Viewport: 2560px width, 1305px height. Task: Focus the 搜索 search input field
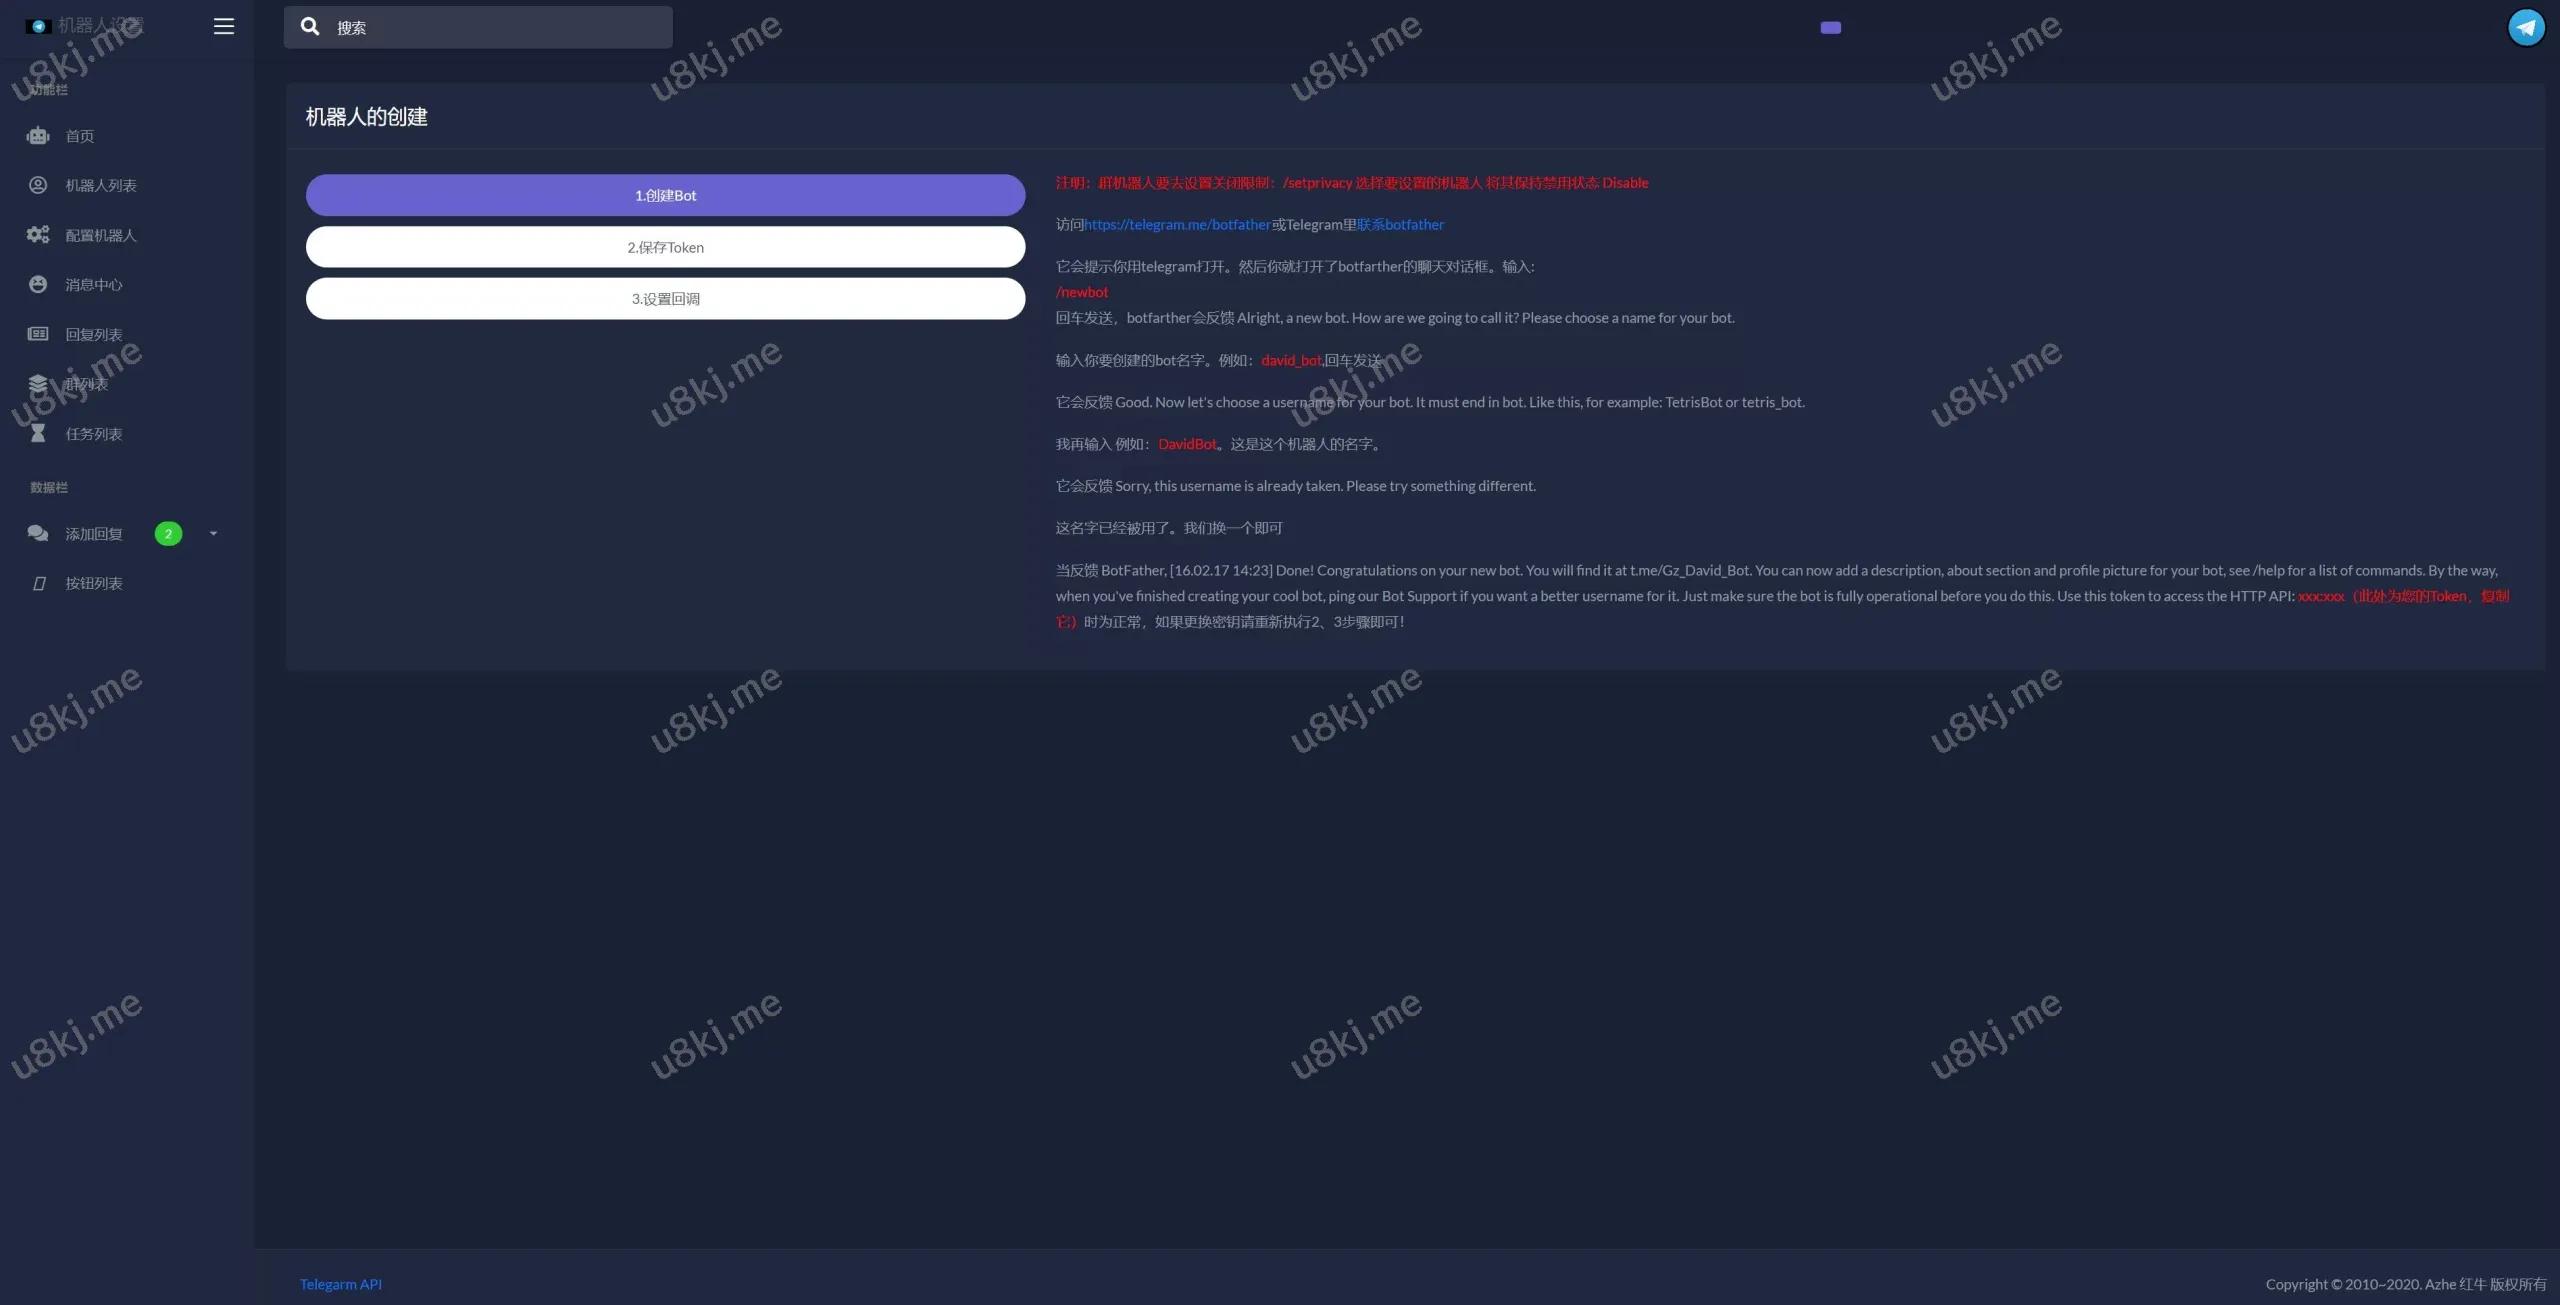coord(500,28)
